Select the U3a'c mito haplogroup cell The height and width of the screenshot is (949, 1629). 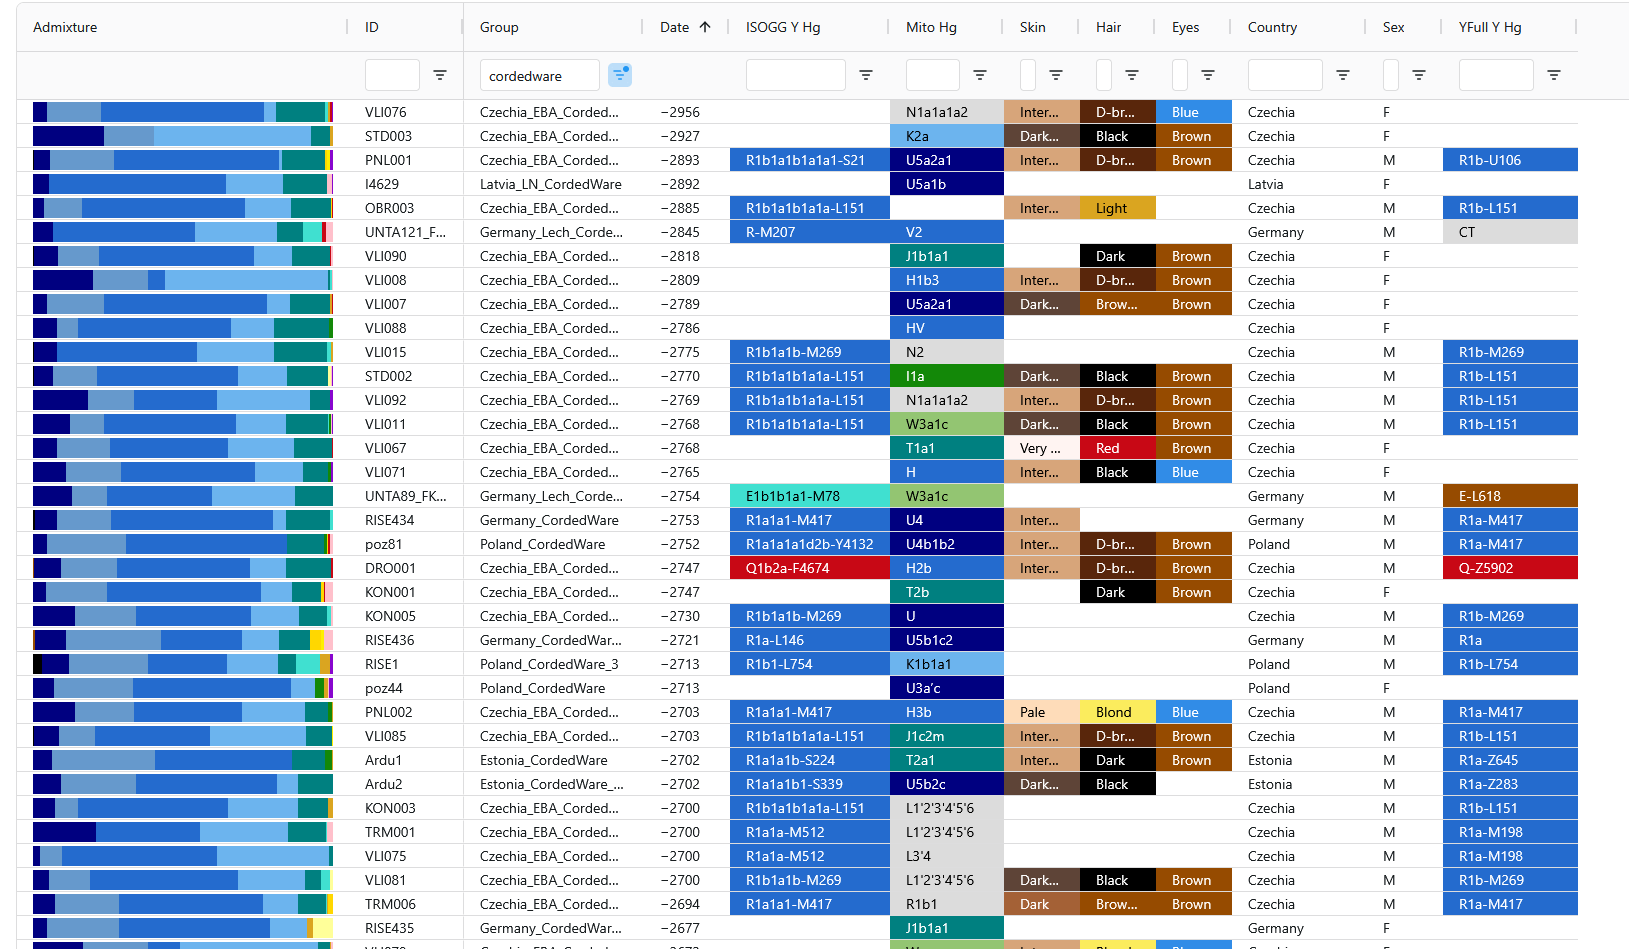(x=947, y=688)
